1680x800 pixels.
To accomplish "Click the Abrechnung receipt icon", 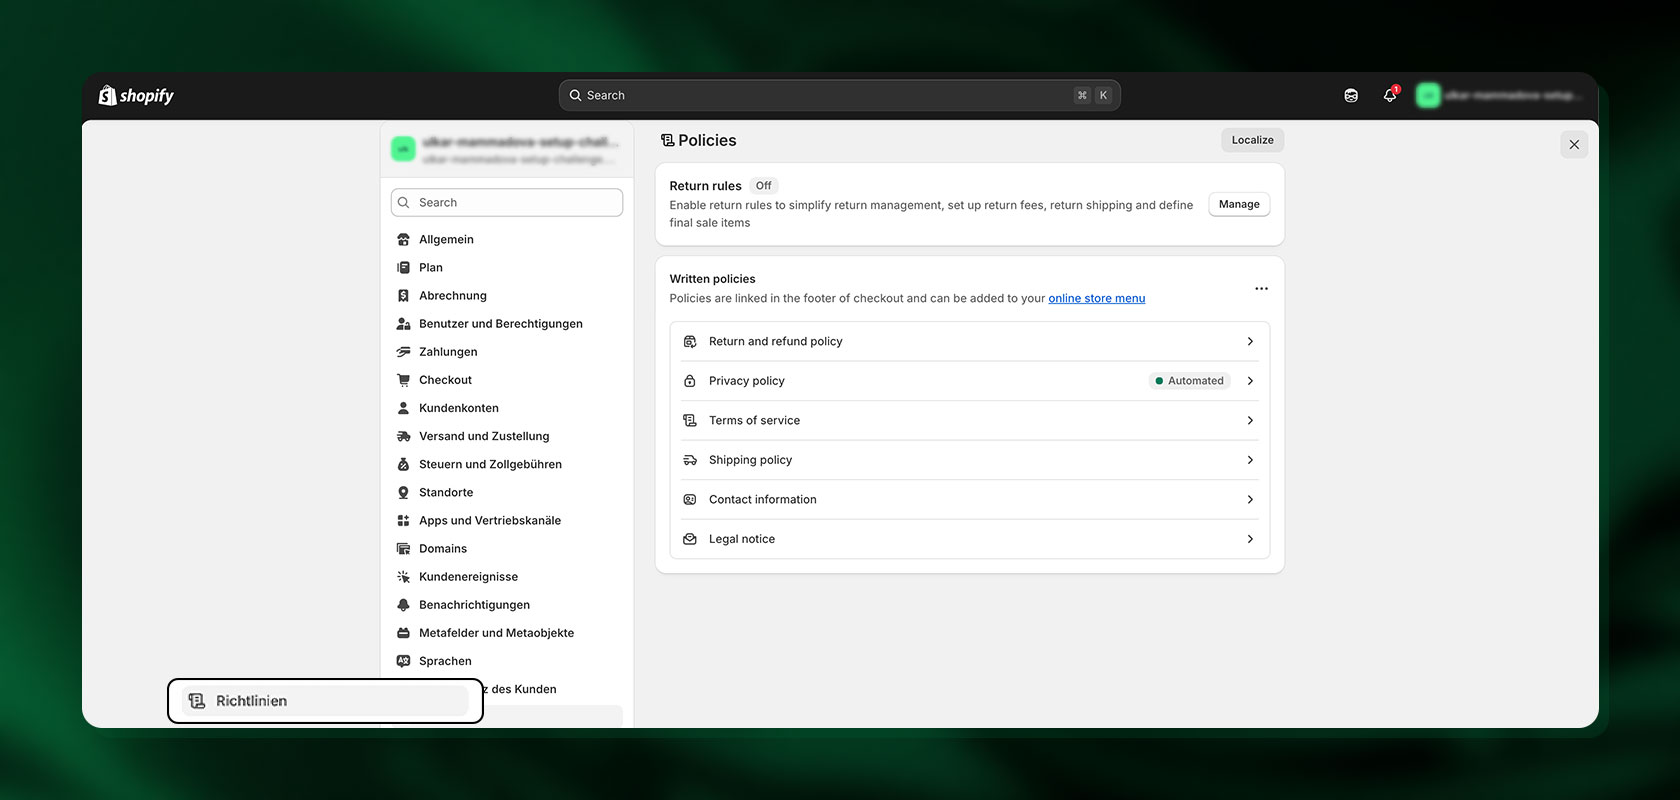I will tap(403, 295).
